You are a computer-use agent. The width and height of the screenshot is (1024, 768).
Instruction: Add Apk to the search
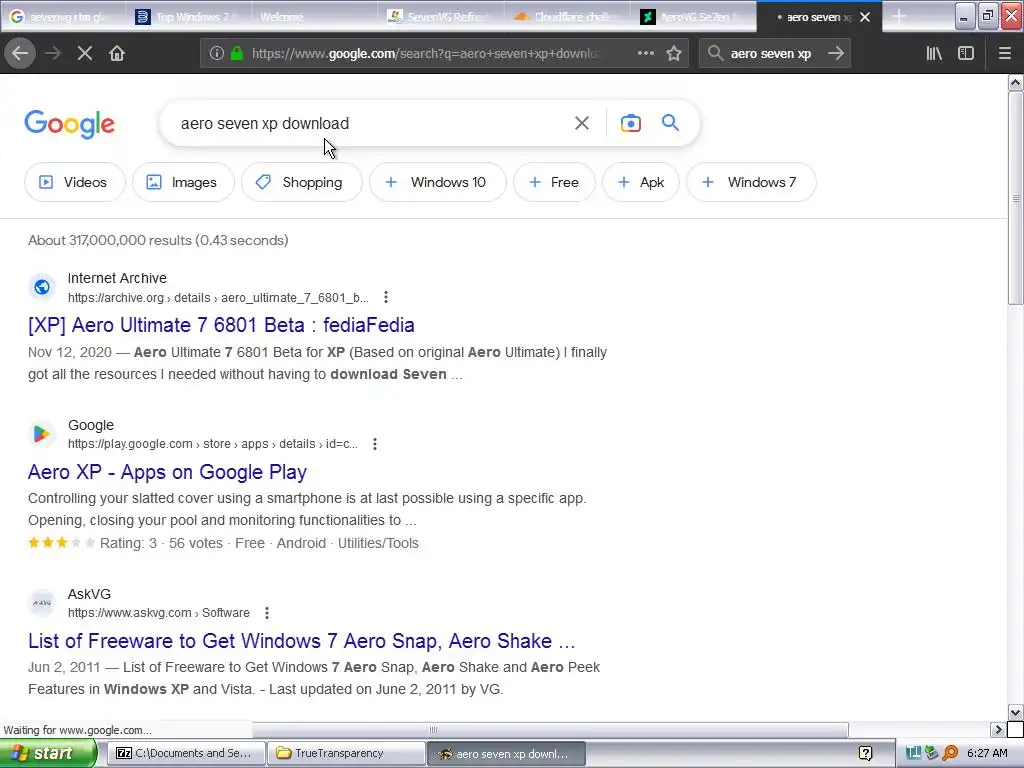pos(641,182)
